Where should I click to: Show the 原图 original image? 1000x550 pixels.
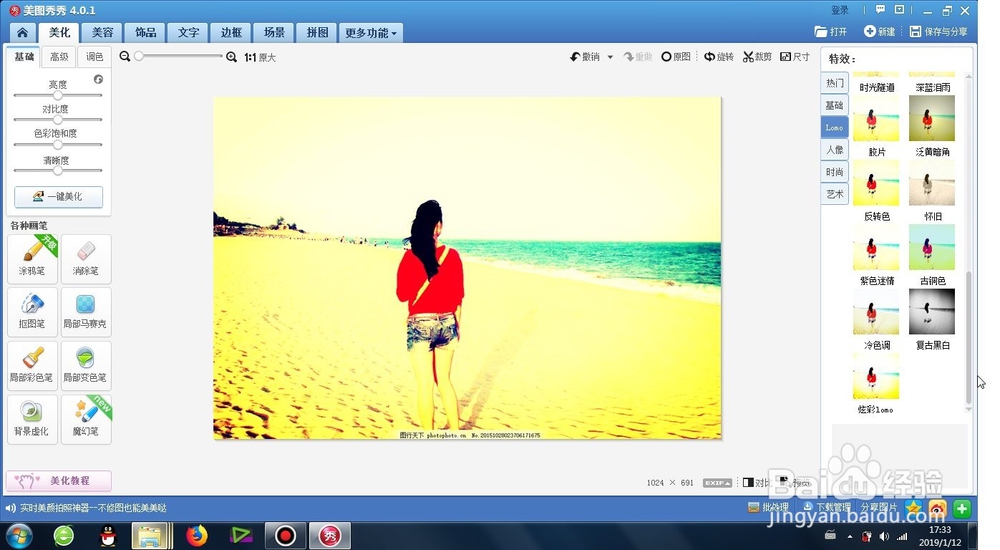click(676, 57)
